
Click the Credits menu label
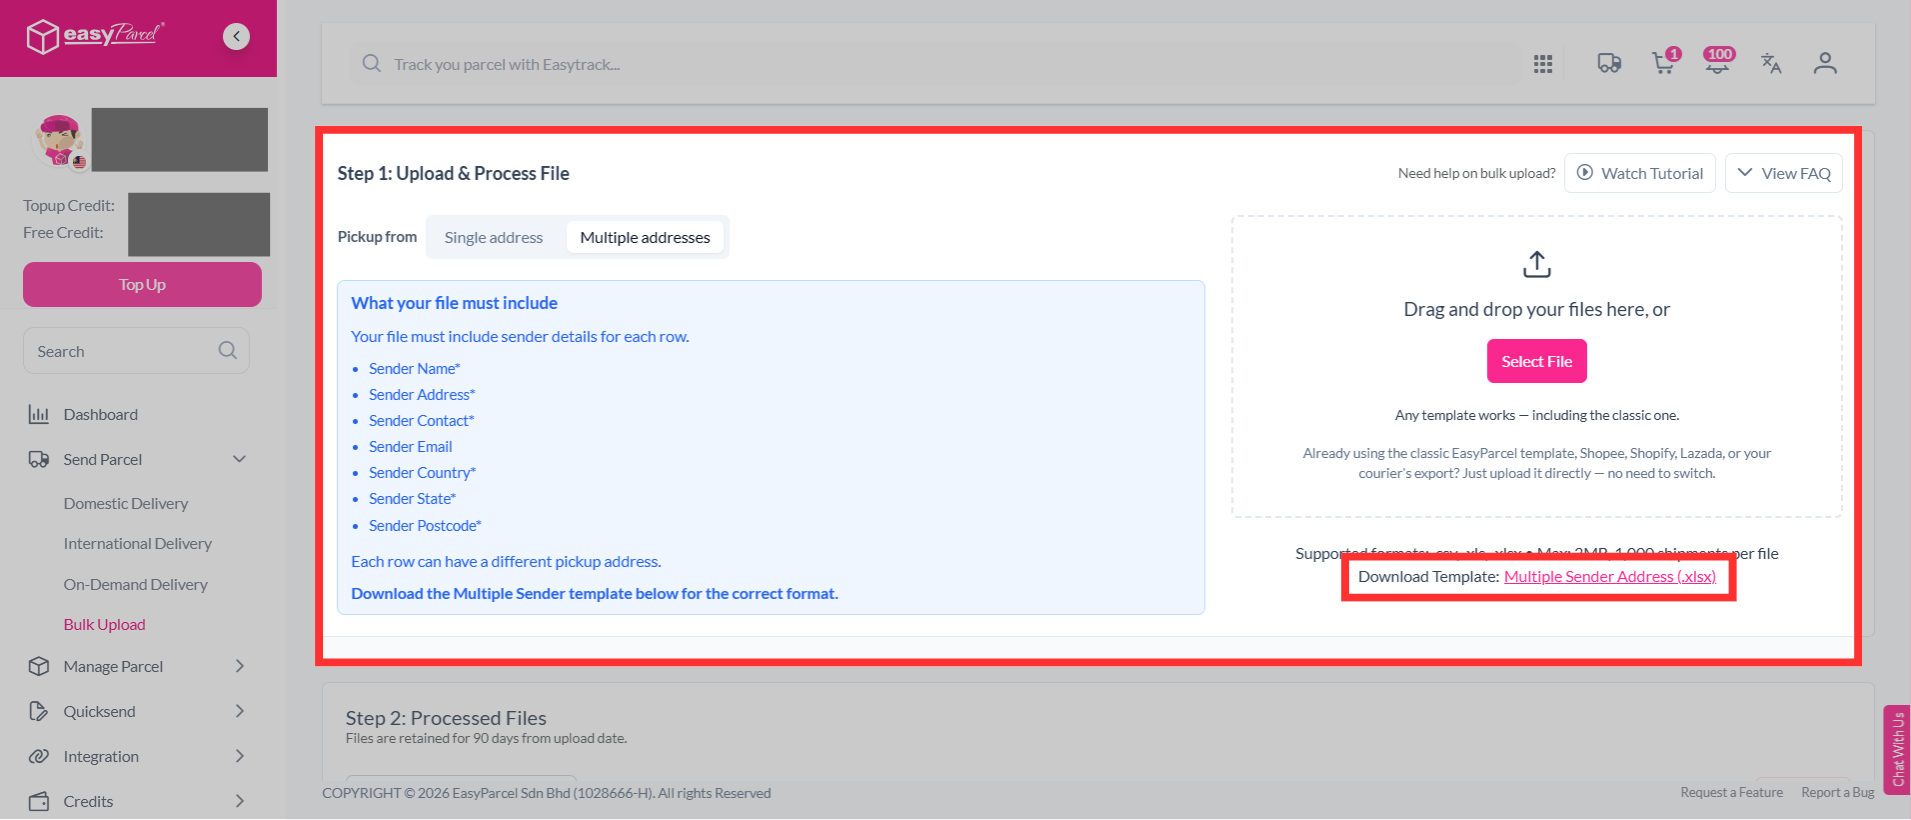88,801
